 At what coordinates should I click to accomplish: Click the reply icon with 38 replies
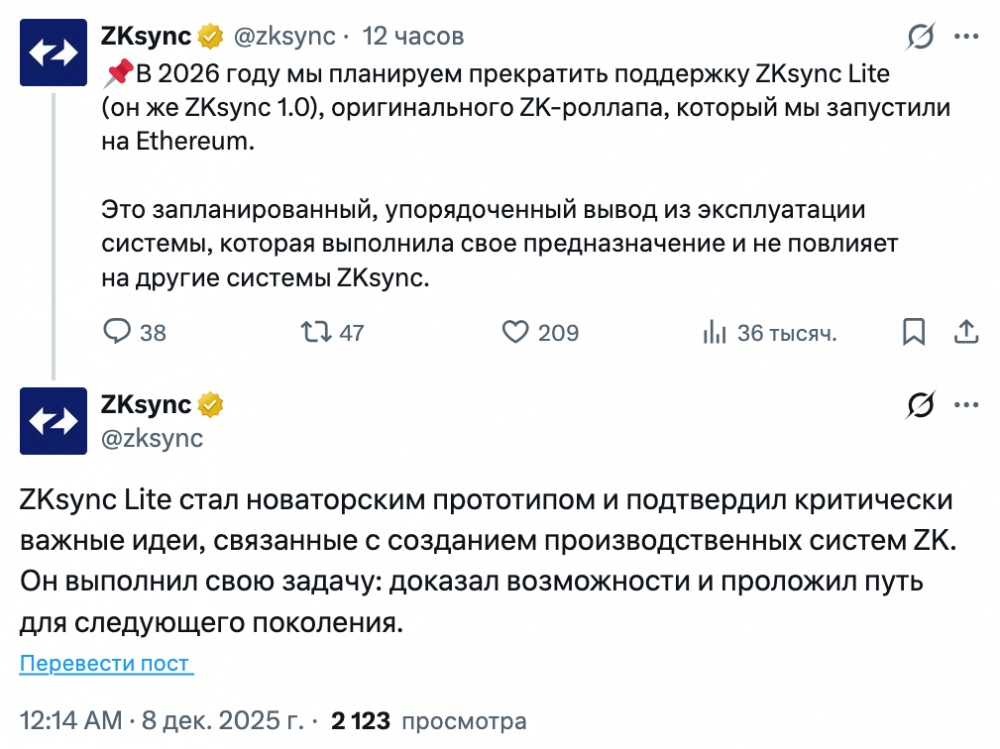pyautogui.click(x=118, y=332)
